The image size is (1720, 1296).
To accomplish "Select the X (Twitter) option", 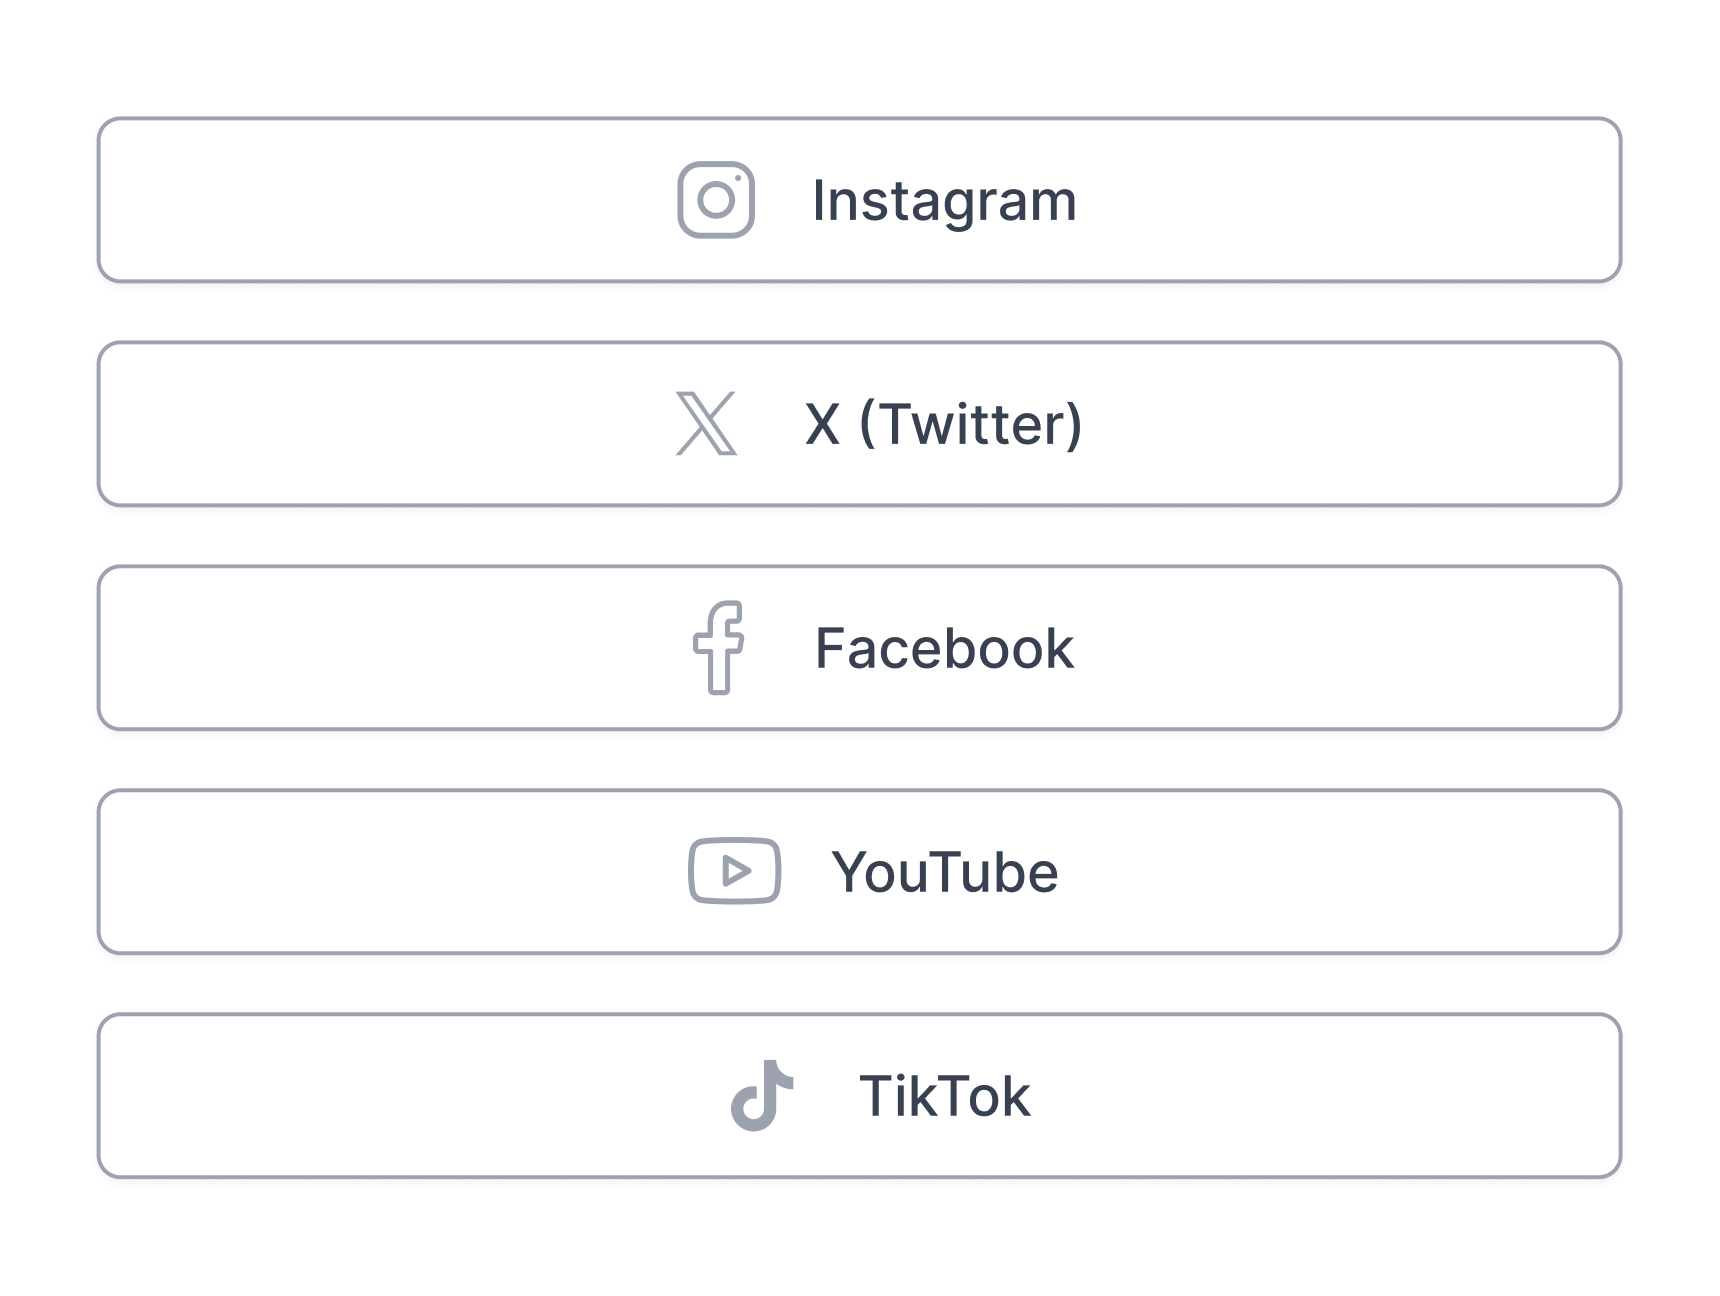I will [858, 424].
